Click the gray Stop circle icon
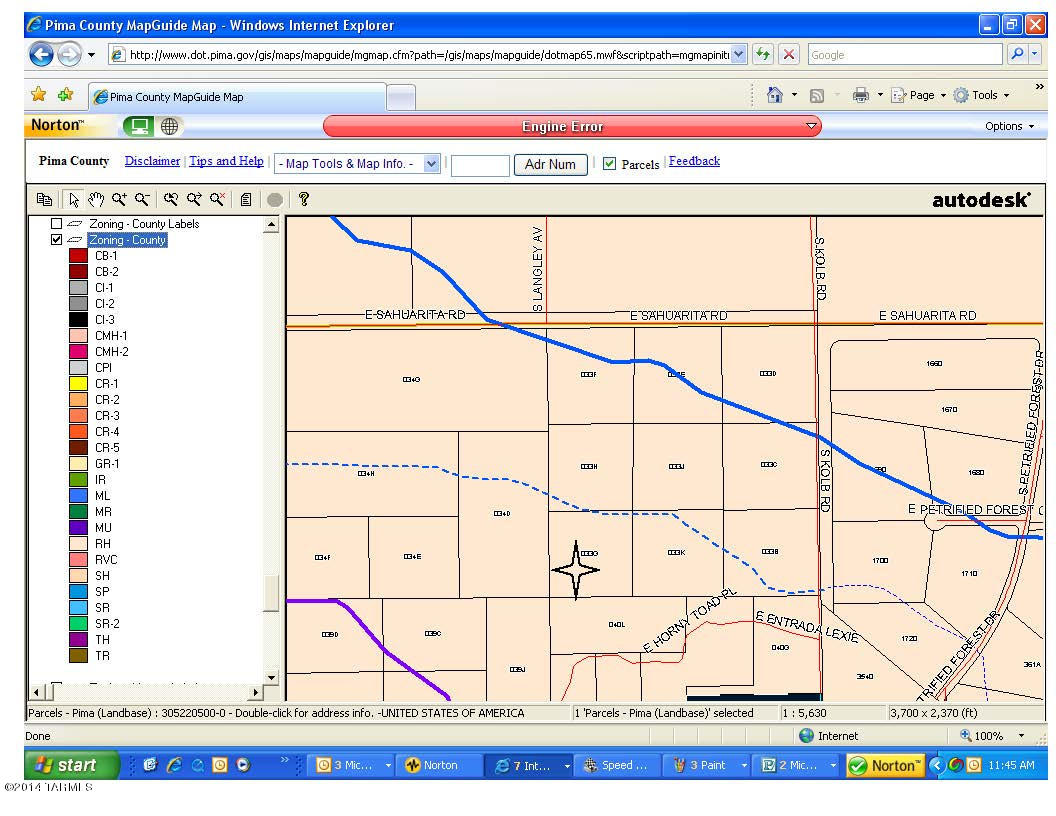The image size is (1056, 816). [x=275, y=199]
